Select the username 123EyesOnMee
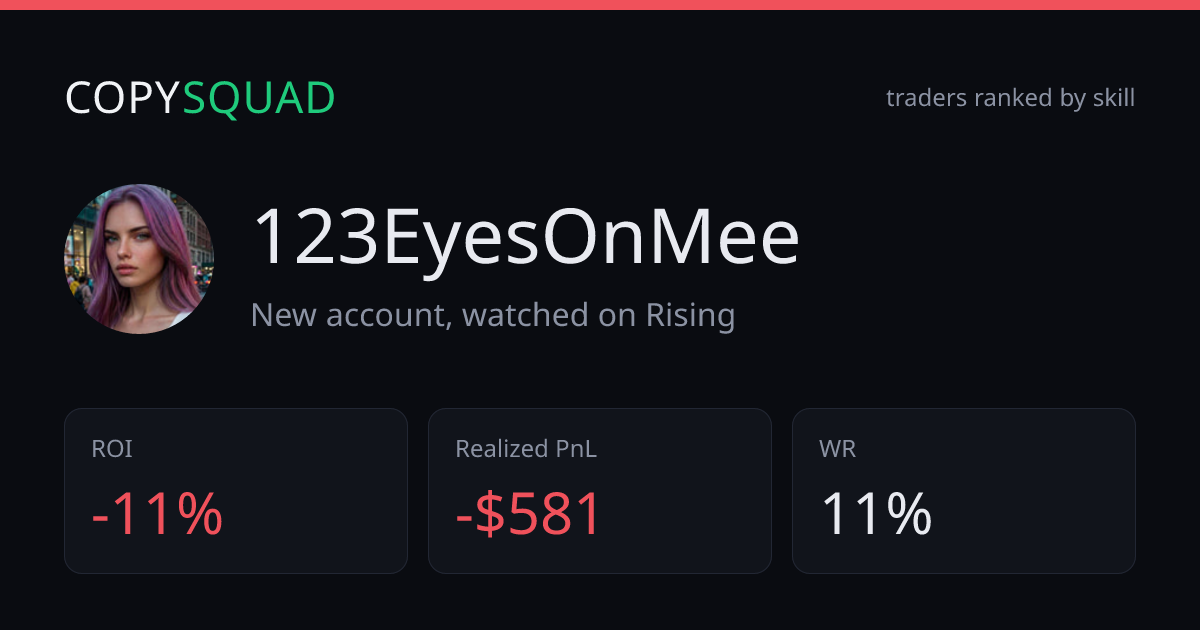The image size is (1200, 630). (525, 238)
